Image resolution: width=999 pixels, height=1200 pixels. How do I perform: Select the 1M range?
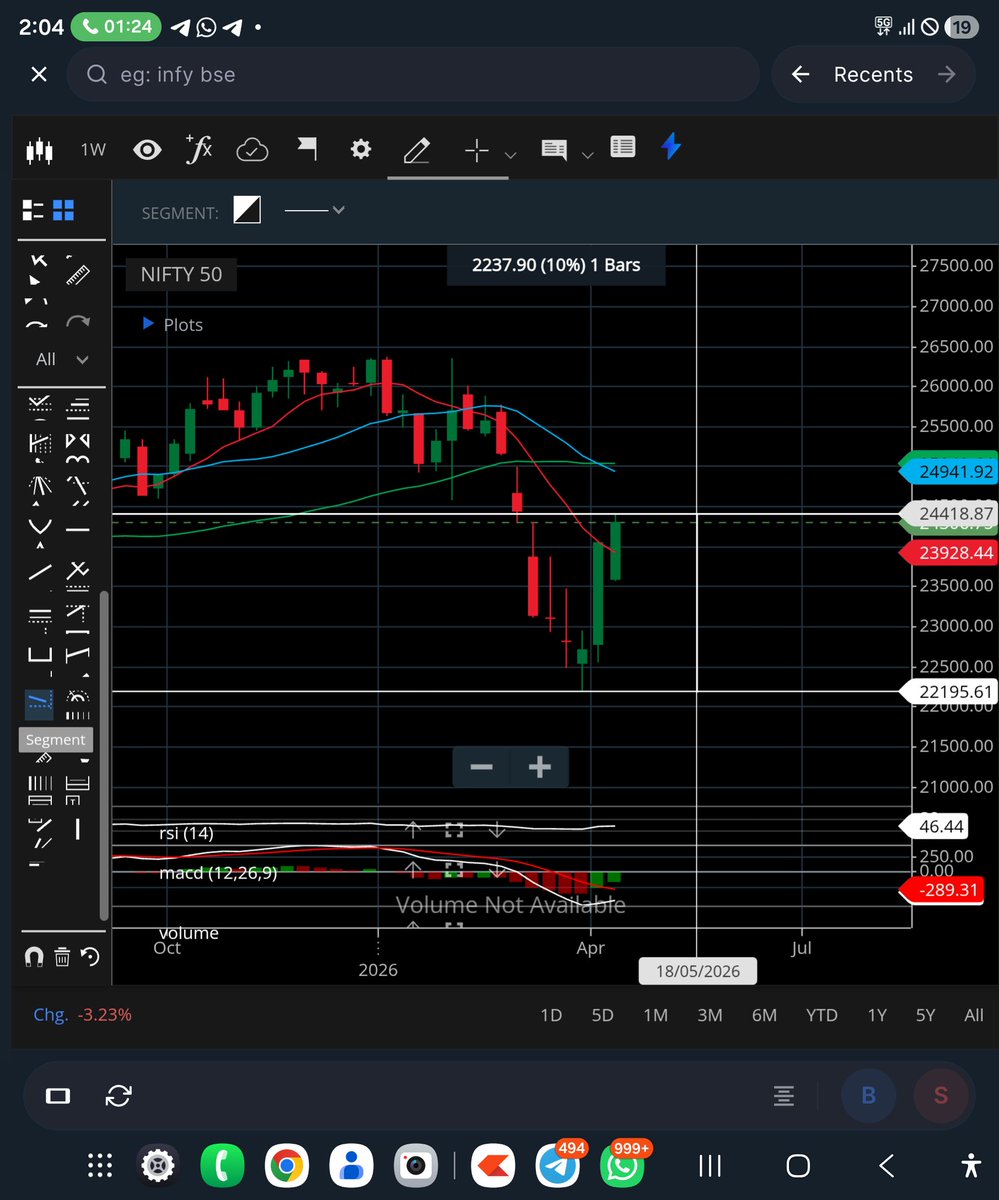[x=655, y=1015]
